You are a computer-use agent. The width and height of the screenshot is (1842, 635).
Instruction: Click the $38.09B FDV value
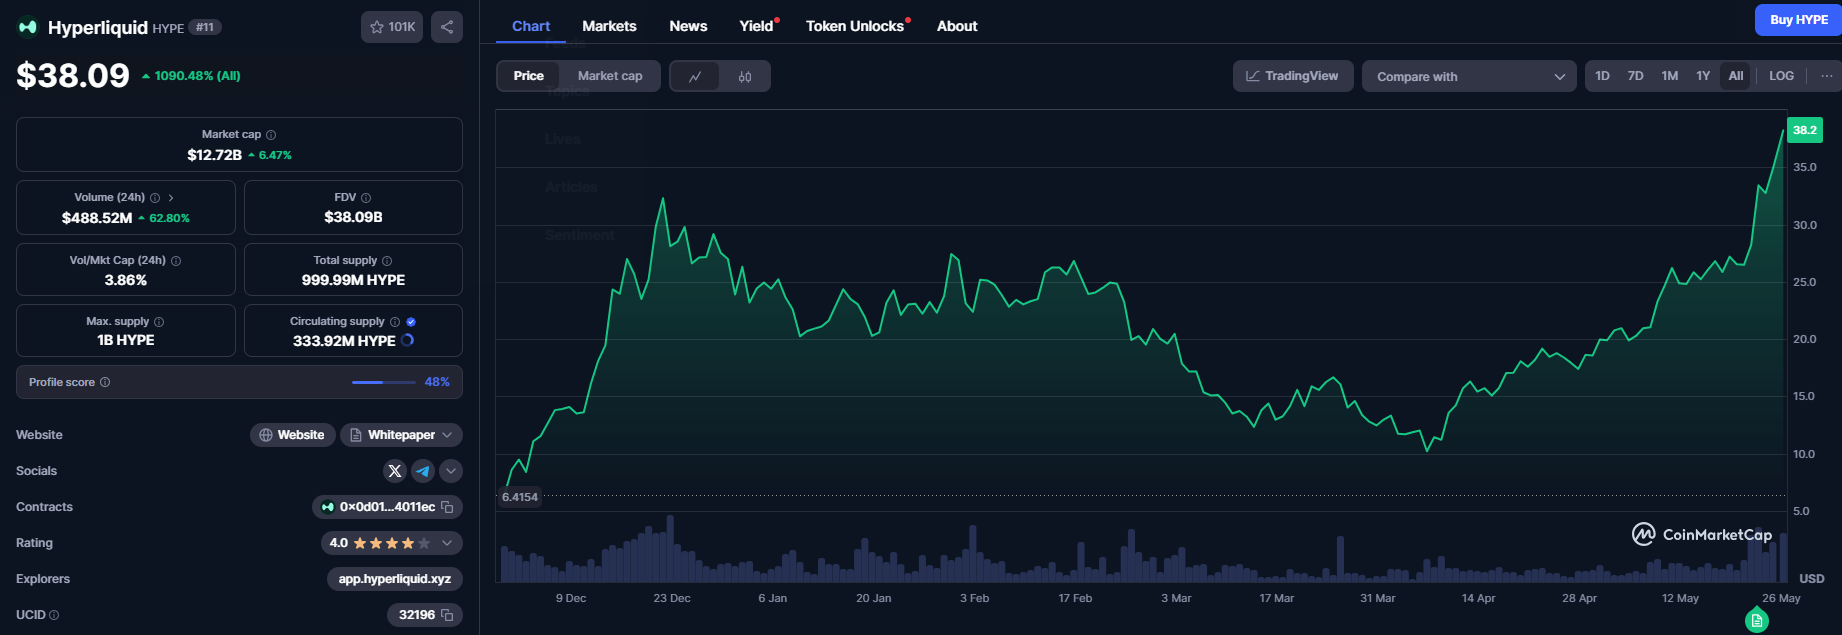click(x=353, y=217)
